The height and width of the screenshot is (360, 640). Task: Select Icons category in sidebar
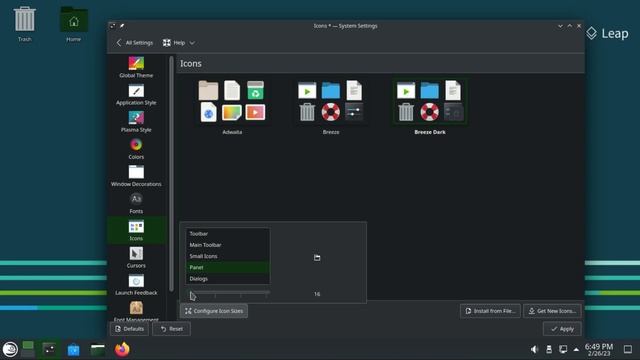pyautogui.click(x=136, y=230)
